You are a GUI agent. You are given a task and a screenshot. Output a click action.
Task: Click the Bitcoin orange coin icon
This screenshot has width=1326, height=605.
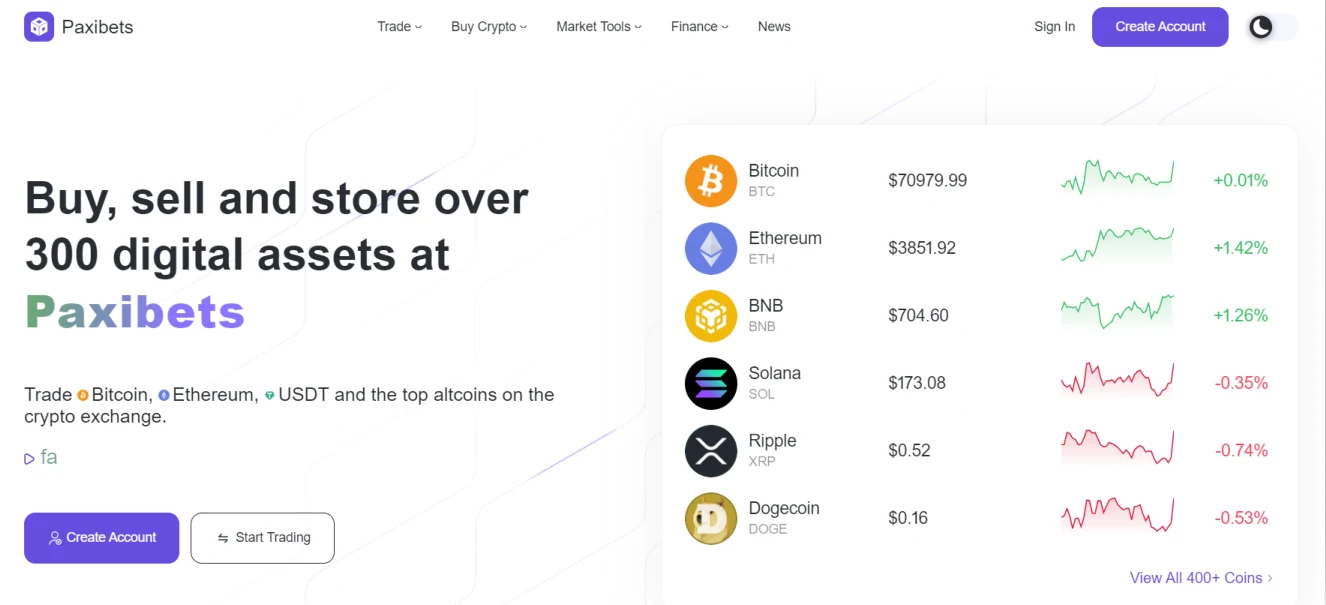point(711,181)
